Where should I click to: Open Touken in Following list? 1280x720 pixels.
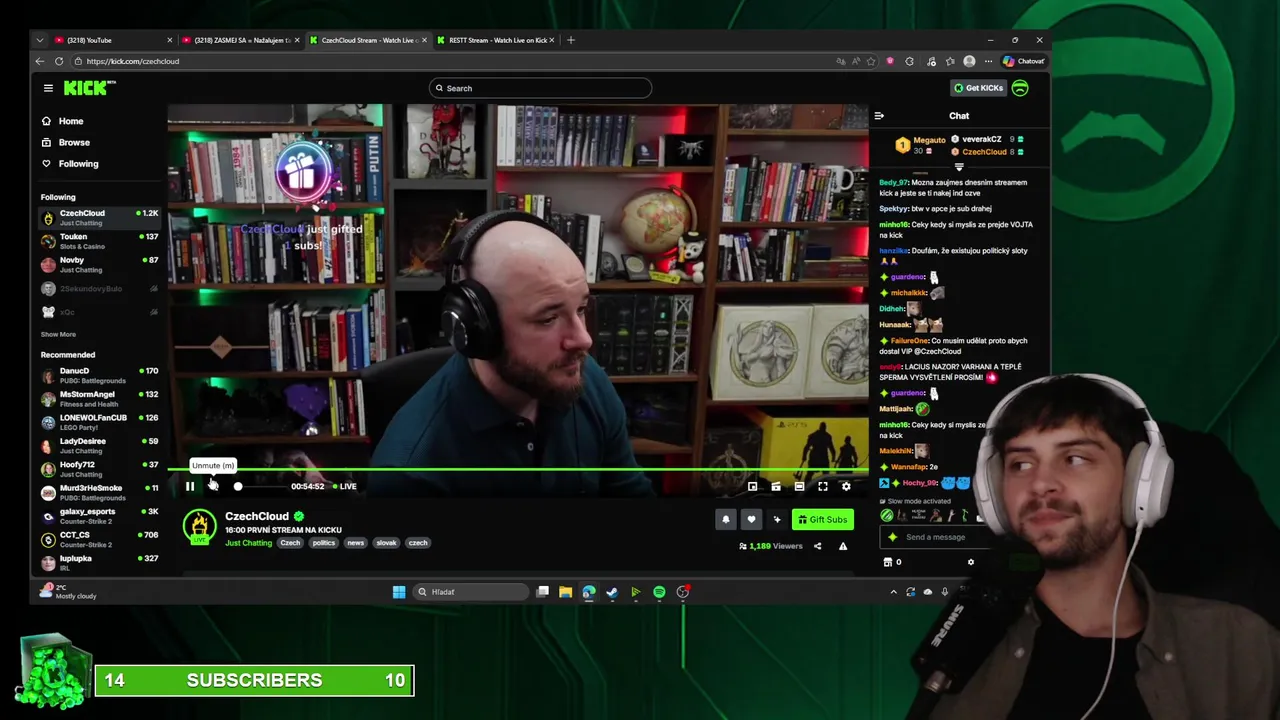pos(100,241)
